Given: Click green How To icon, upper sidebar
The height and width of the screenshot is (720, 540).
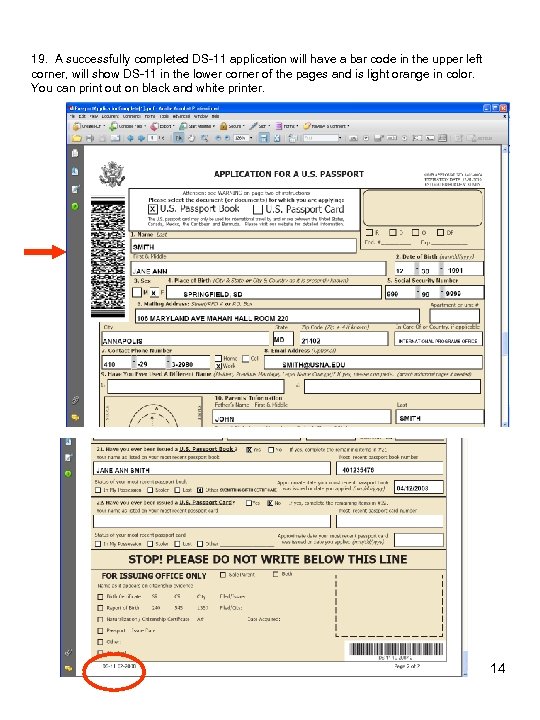Looking at the screenshot, I should coord(75,207).
